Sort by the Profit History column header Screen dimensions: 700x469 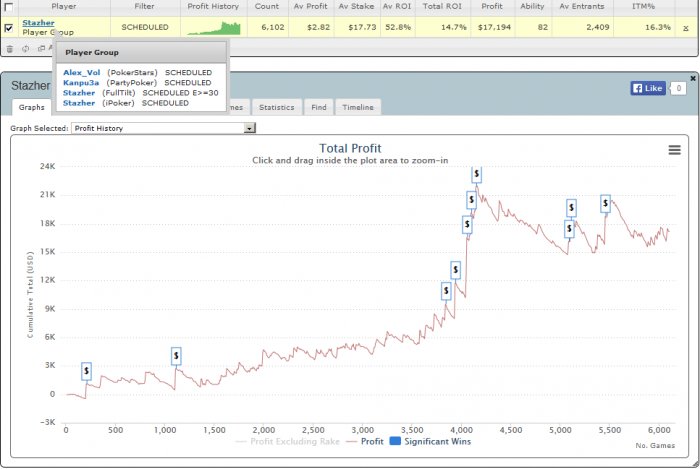point(213,6)
